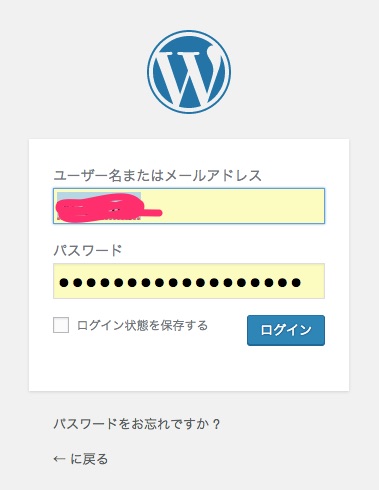Click the white W letter inside the logo
Screen dimensions: 379x490
click(187, 75)
